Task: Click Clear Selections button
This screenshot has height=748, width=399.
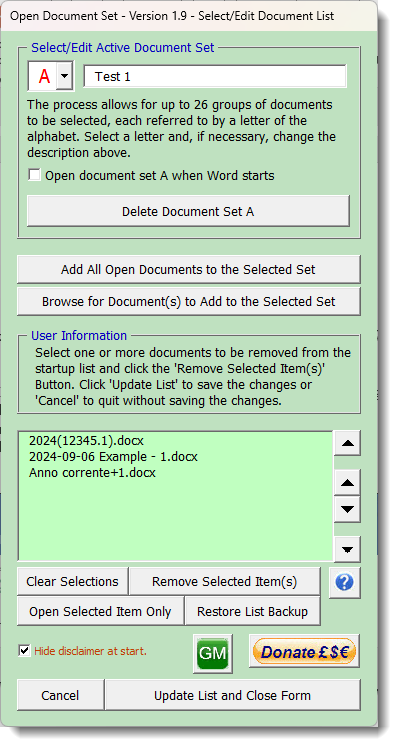Action: point(73,582)
